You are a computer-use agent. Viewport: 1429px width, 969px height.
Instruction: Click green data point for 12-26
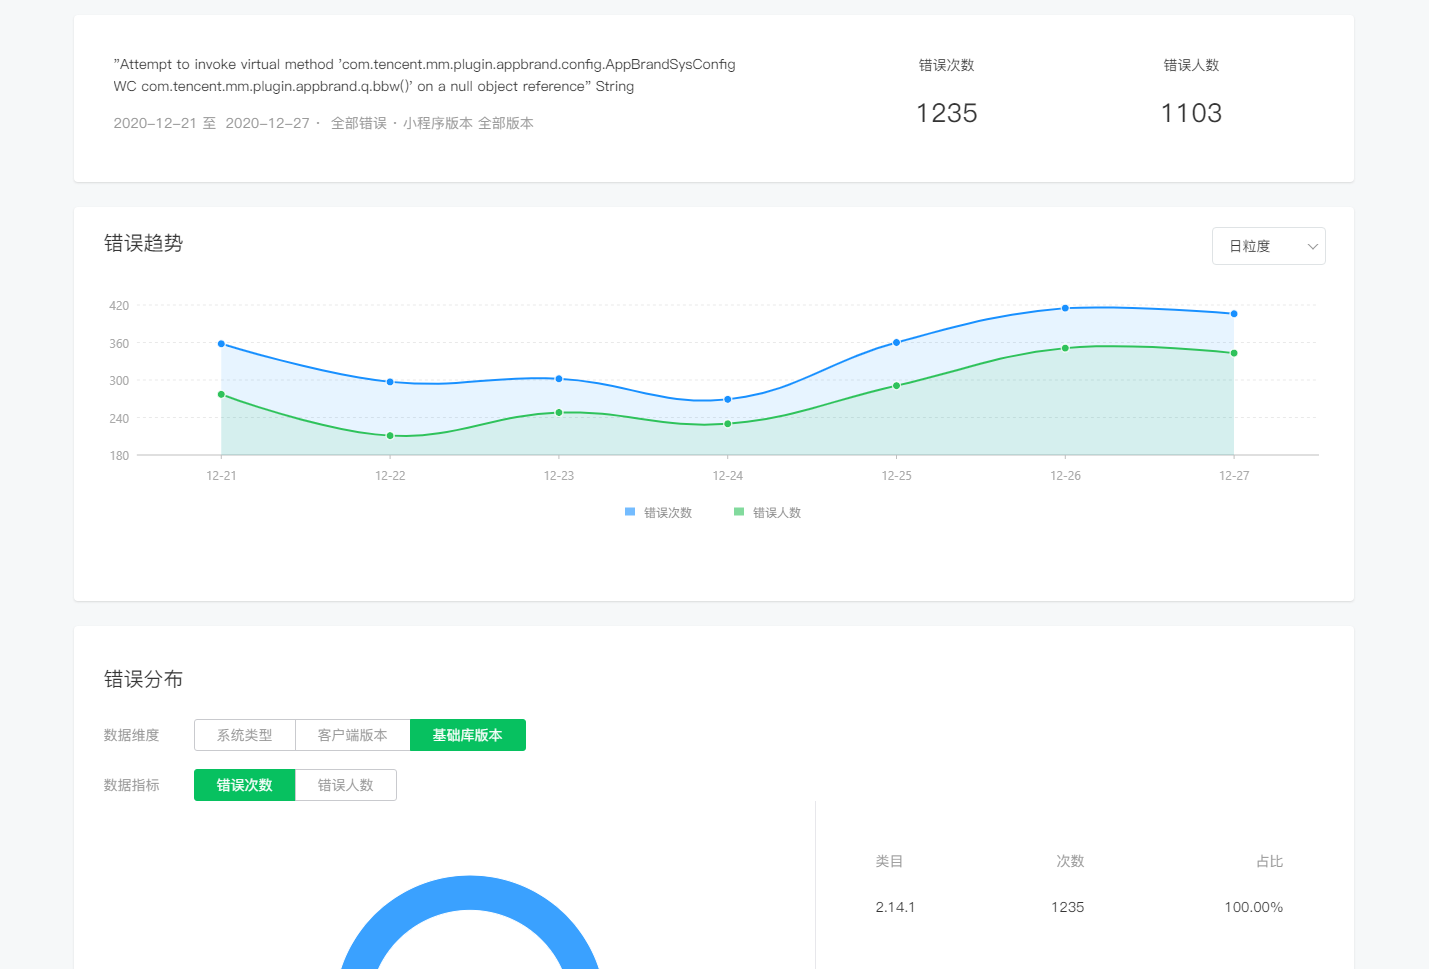(1065, 348)
